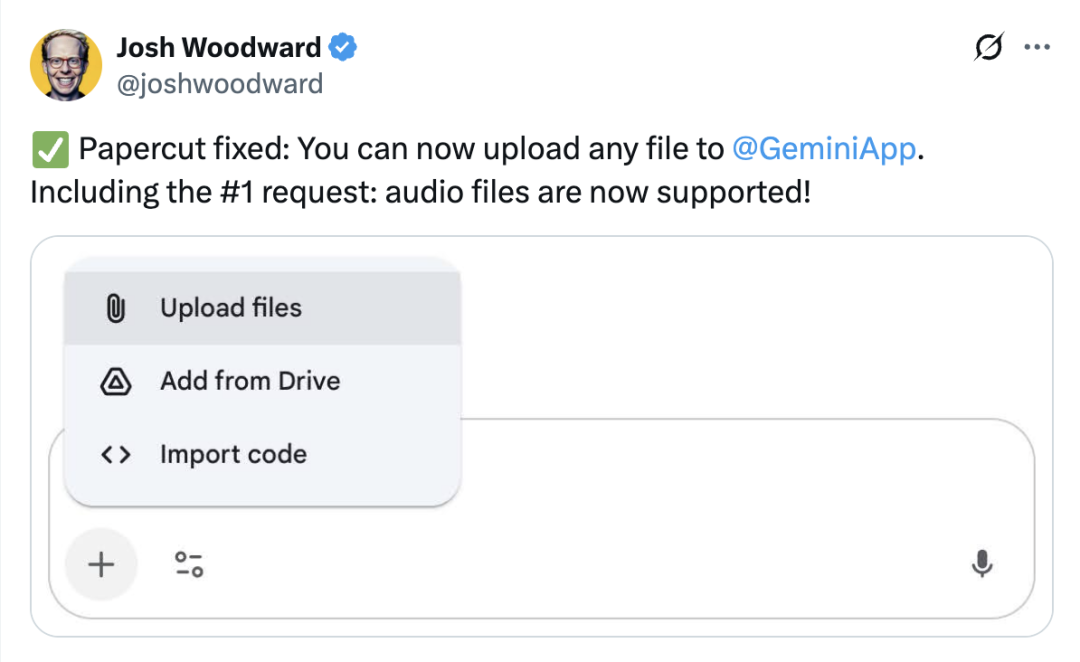Click the blue verified badge

[342, 47]
